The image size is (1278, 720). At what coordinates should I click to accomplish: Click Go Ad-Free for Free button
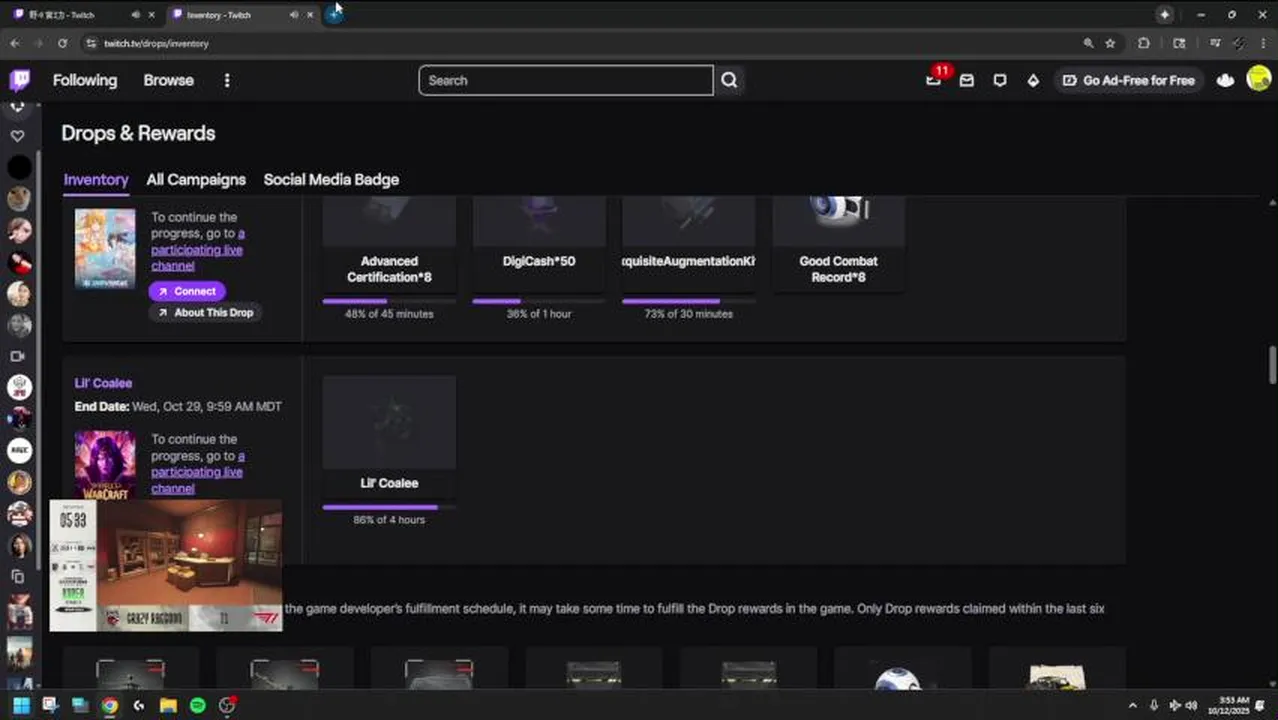pos(1128,80)
